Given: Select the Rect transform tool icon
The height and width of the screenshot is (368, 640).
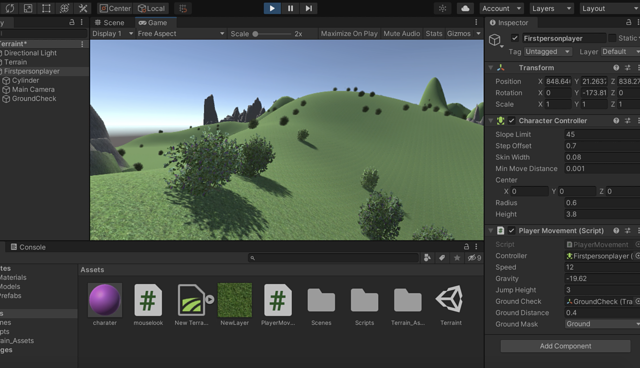Looking at the screenshot, I should click(x=46, y=8).
